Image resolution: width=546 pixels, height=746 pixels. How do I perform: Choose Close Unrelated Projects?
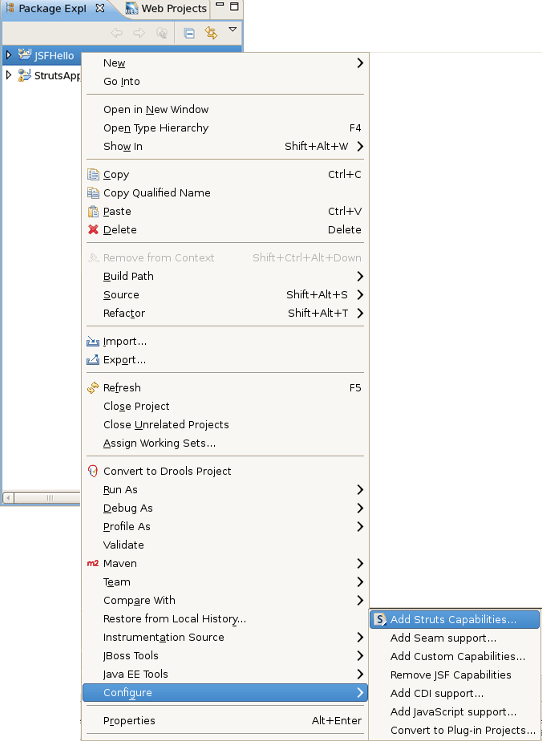click(225, 424)
